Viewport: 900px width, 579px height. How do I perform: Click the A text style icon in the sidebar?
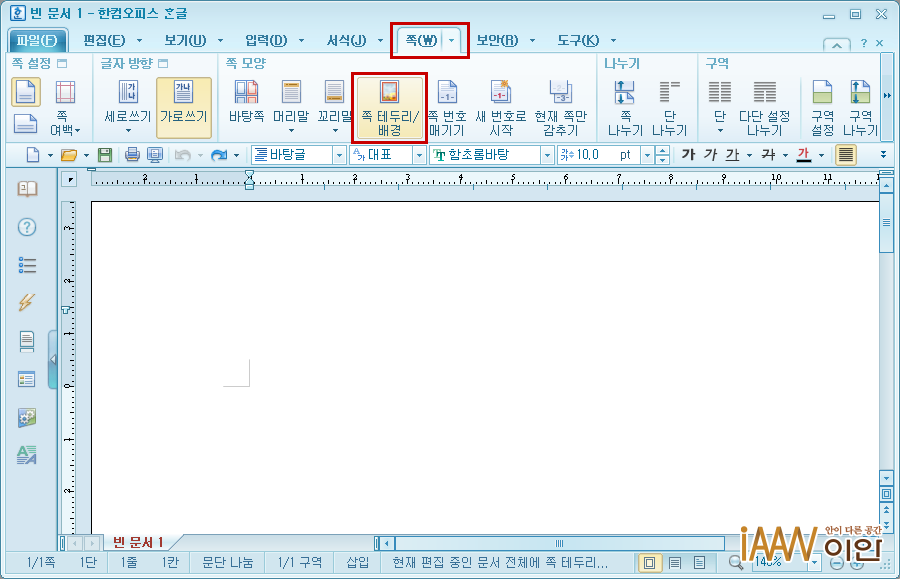point(27,455)
